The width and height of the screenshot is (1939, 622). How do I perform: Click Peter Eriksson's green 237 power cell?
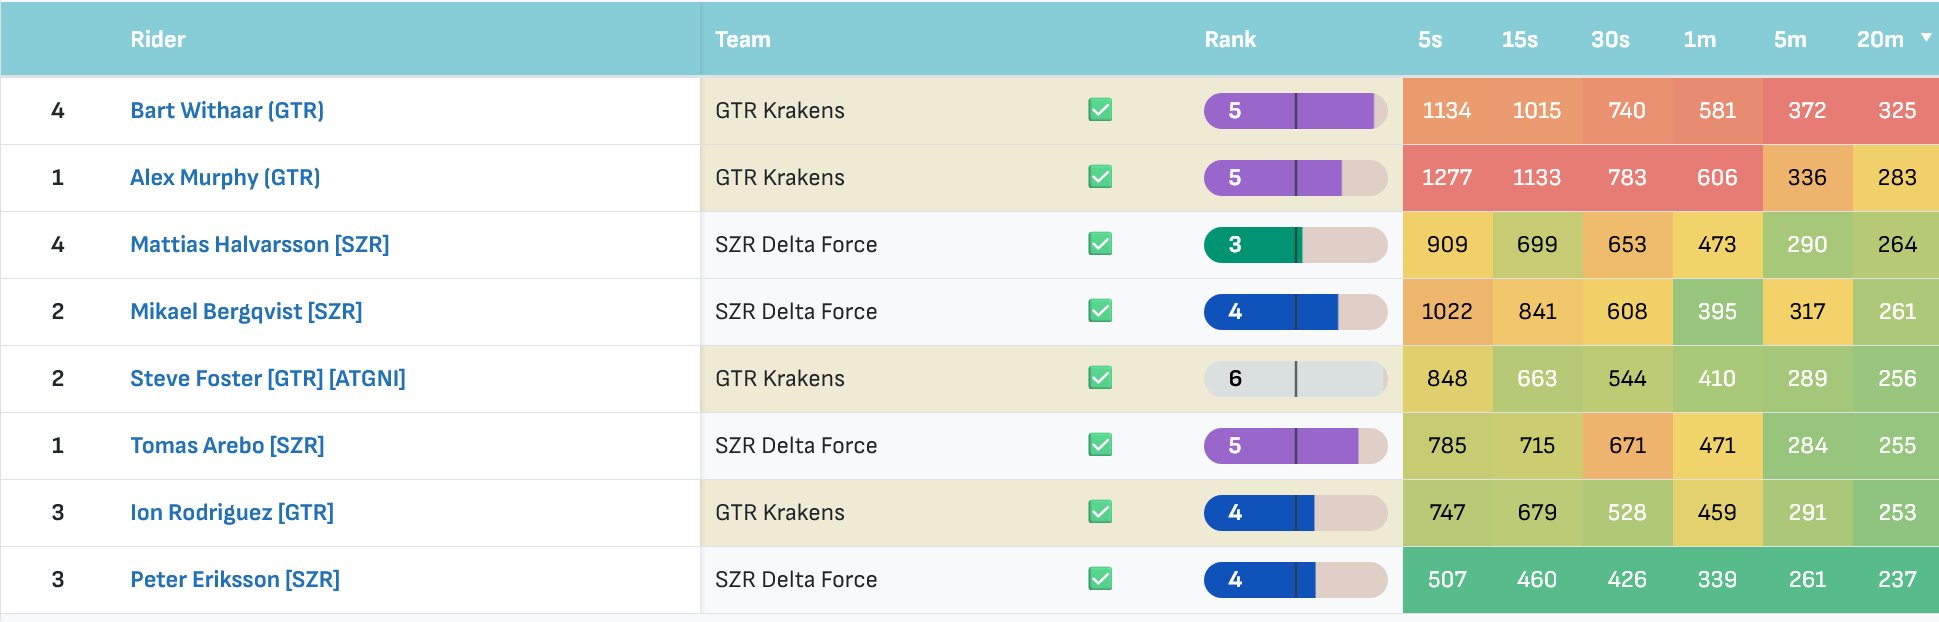(1896, 579)
